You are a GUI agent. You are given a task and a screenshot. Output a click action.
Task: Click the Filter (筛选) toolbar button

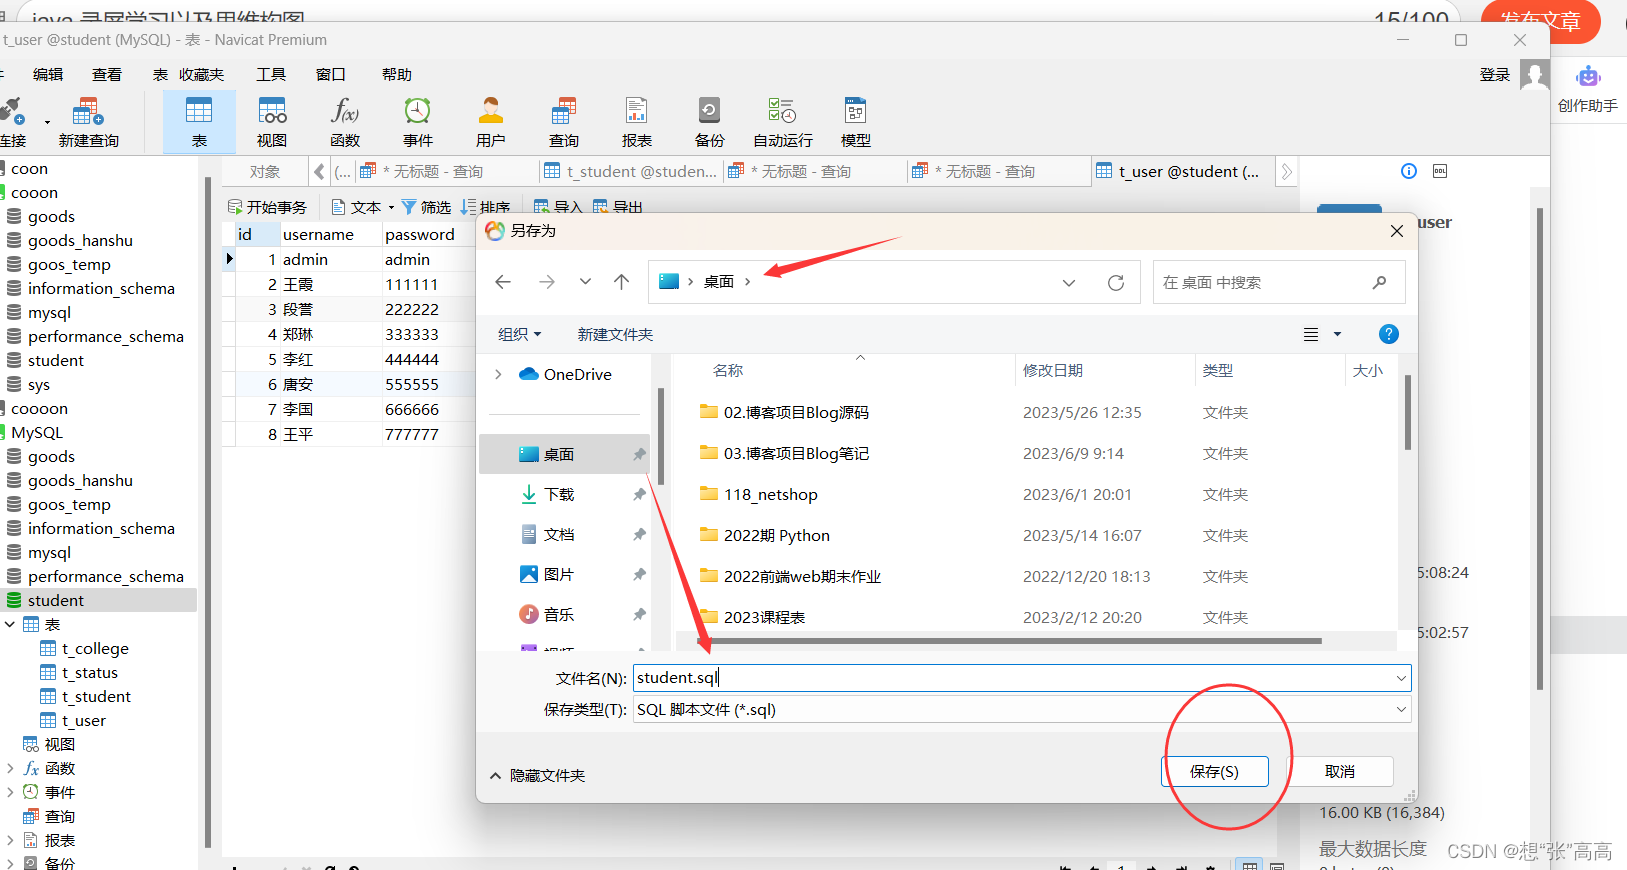(x=427, y=207)
